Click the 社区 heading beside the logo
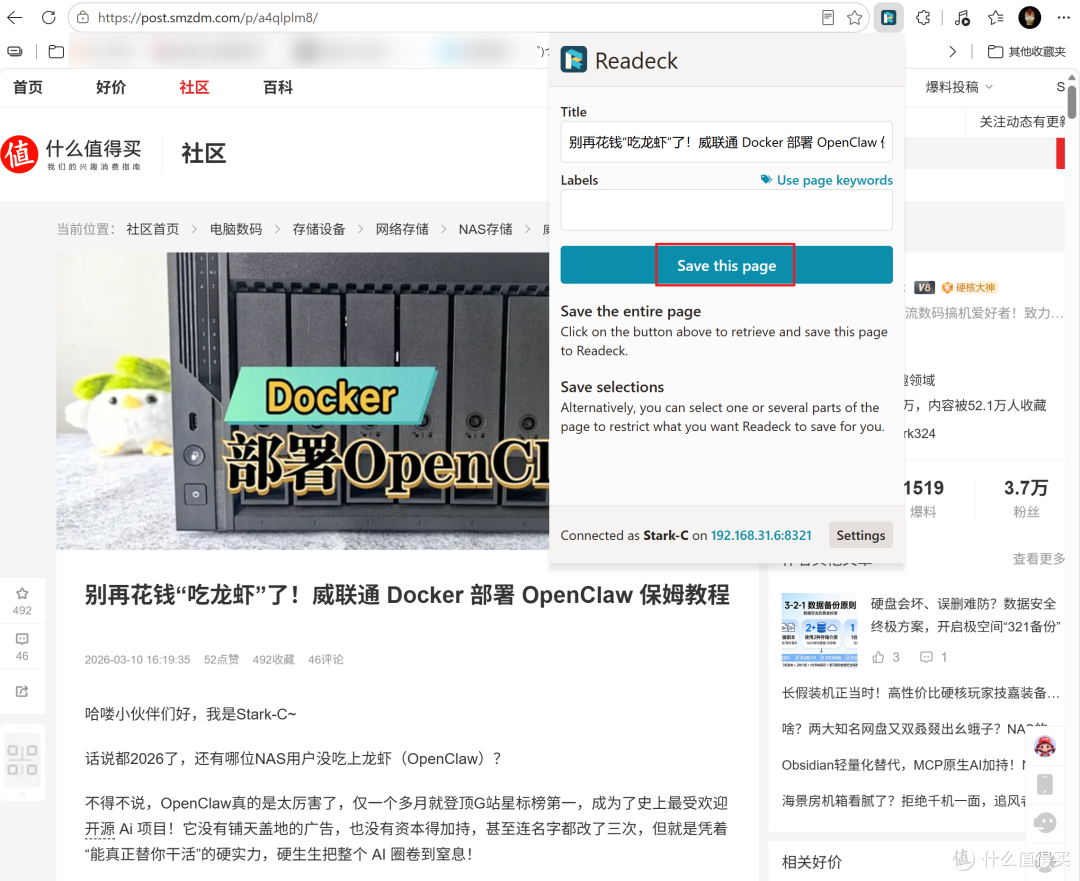 point(204,154)
